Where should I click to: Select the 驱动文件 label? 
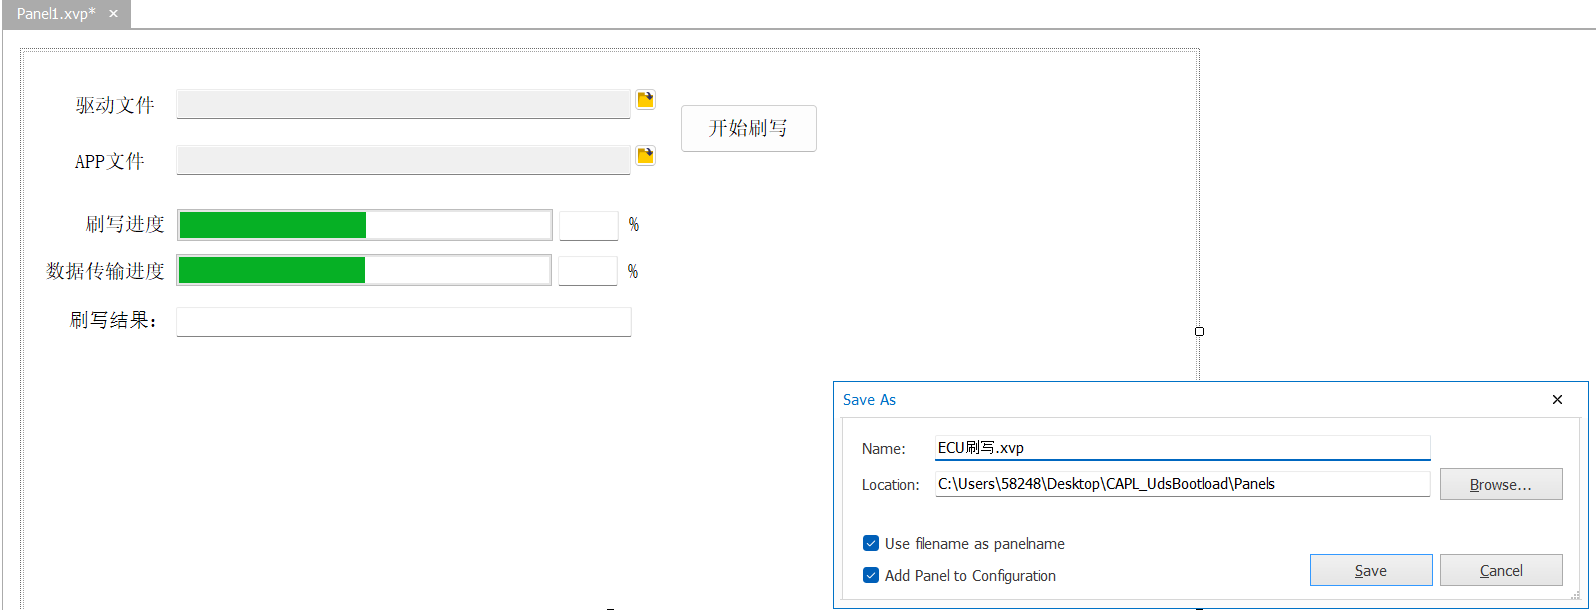click(x=115, y=105)
